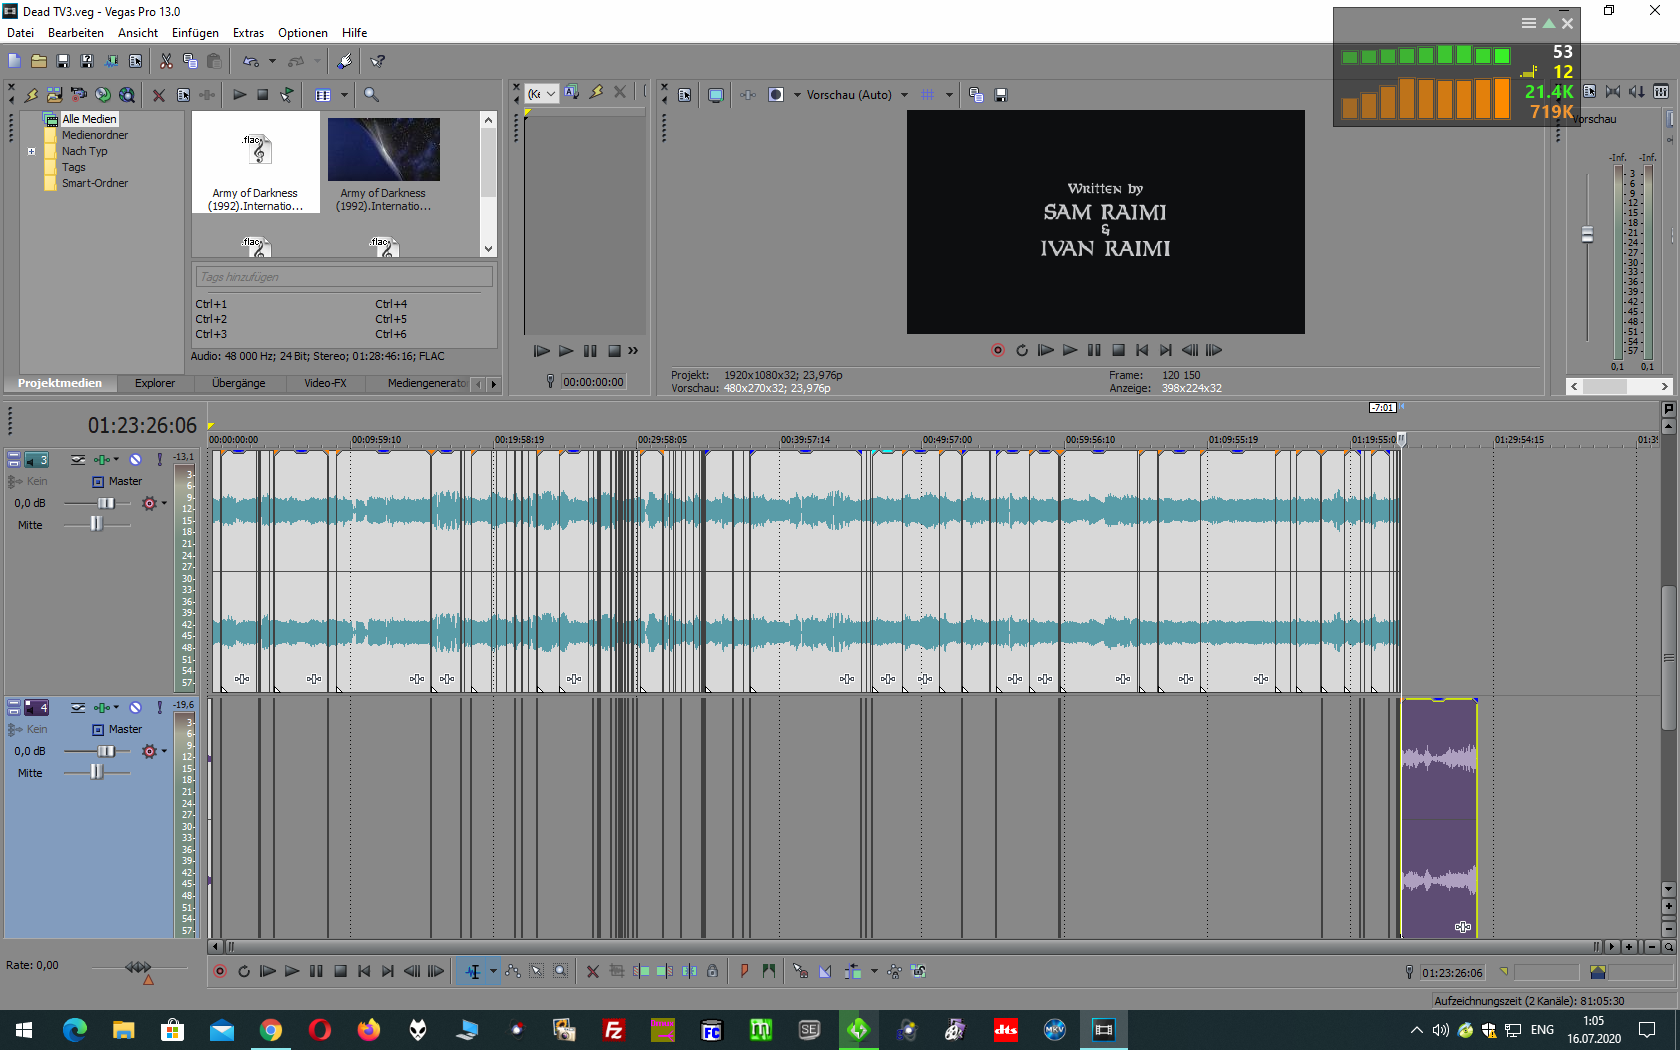Open the Extras menu

coord(248,33)
